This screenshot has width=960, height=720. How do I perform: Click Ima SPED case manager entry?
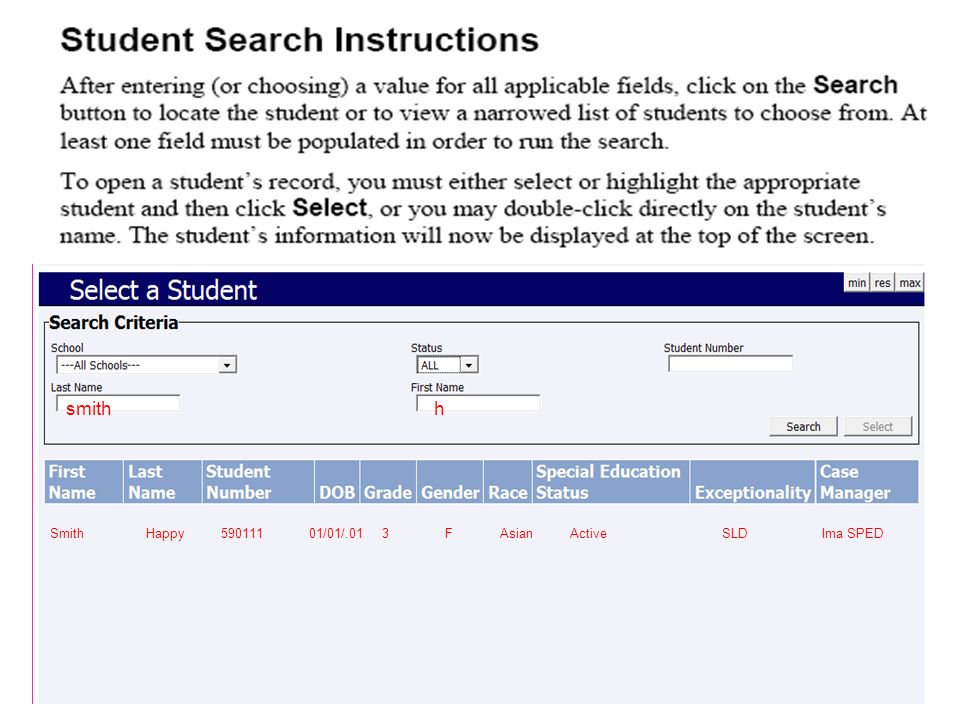coord(852,534)
